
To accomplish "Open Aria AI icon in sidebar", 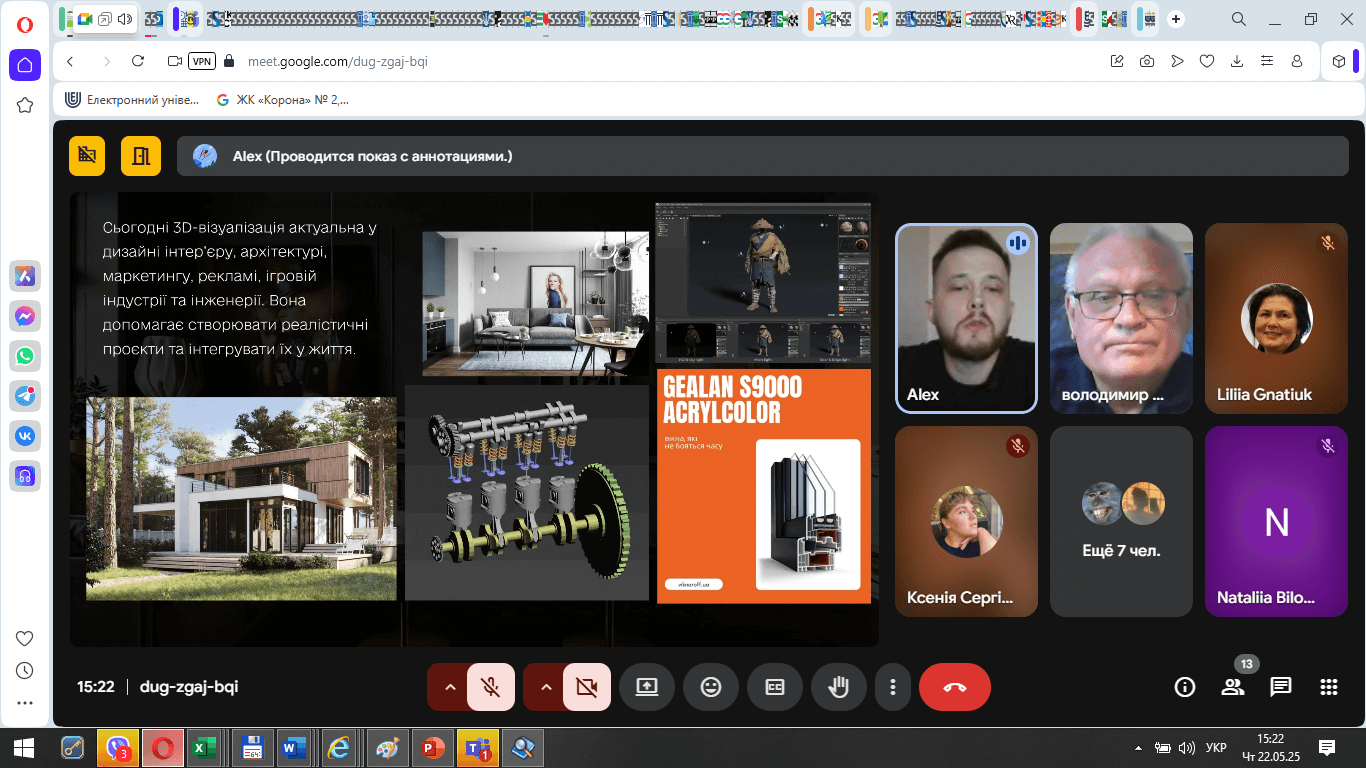I will click(x=25, y=276).
